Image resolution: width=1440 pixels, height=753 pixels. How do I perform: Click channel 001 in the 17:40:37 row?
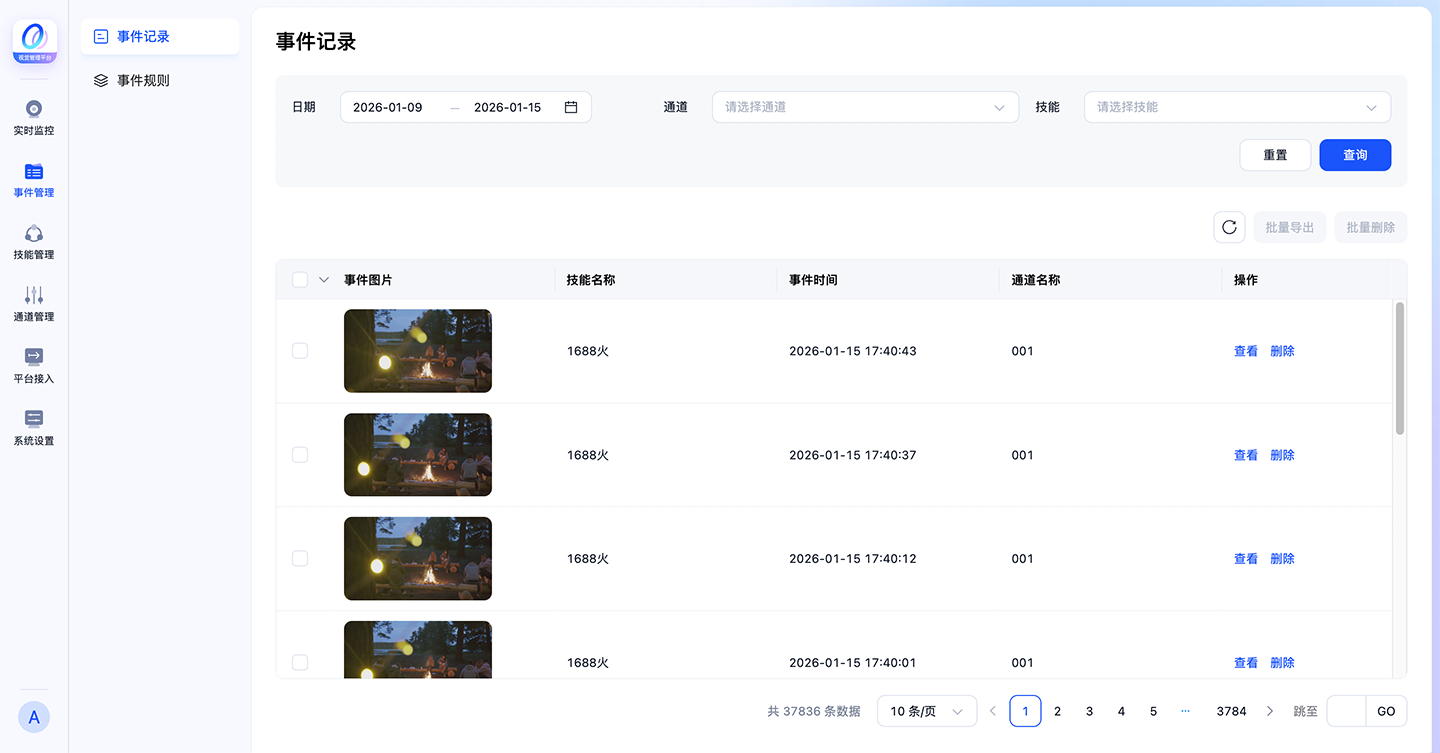click(x=1022, y=455)
